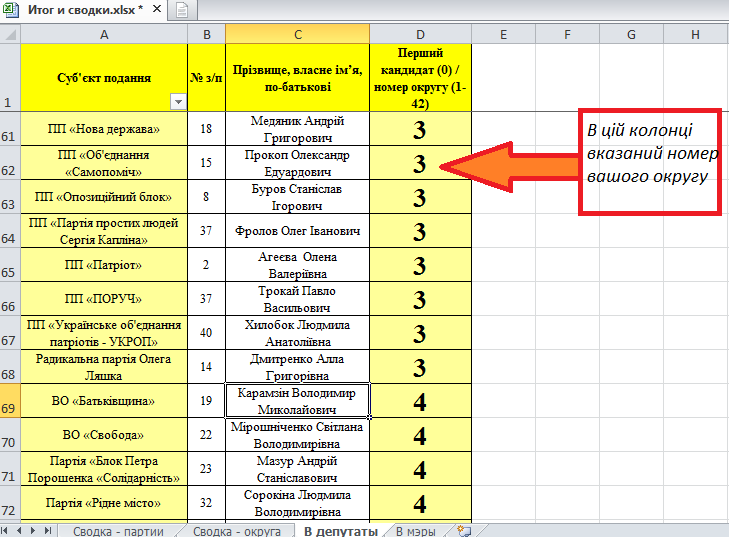The image size is (729, 537).
Task: Close the Итог и сводки.xlsx document tab
Action: tap(157, 9)
